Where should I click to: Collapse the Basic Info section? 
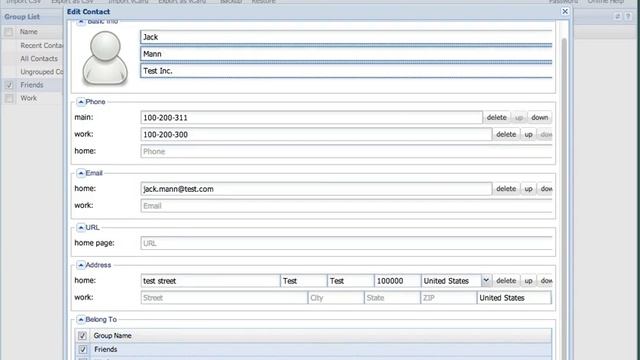(x=81, y=22)
